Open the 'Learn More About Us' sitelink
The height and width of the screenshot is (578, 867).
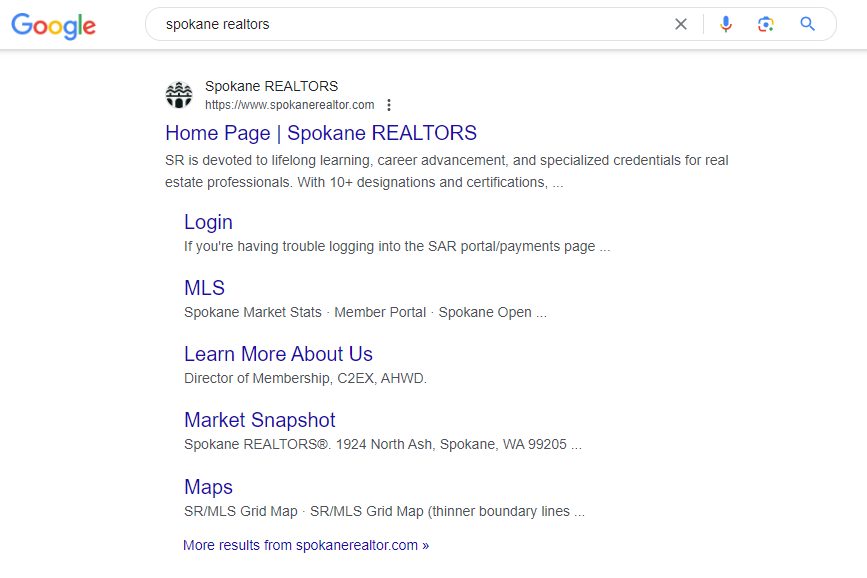pos(278,354)
